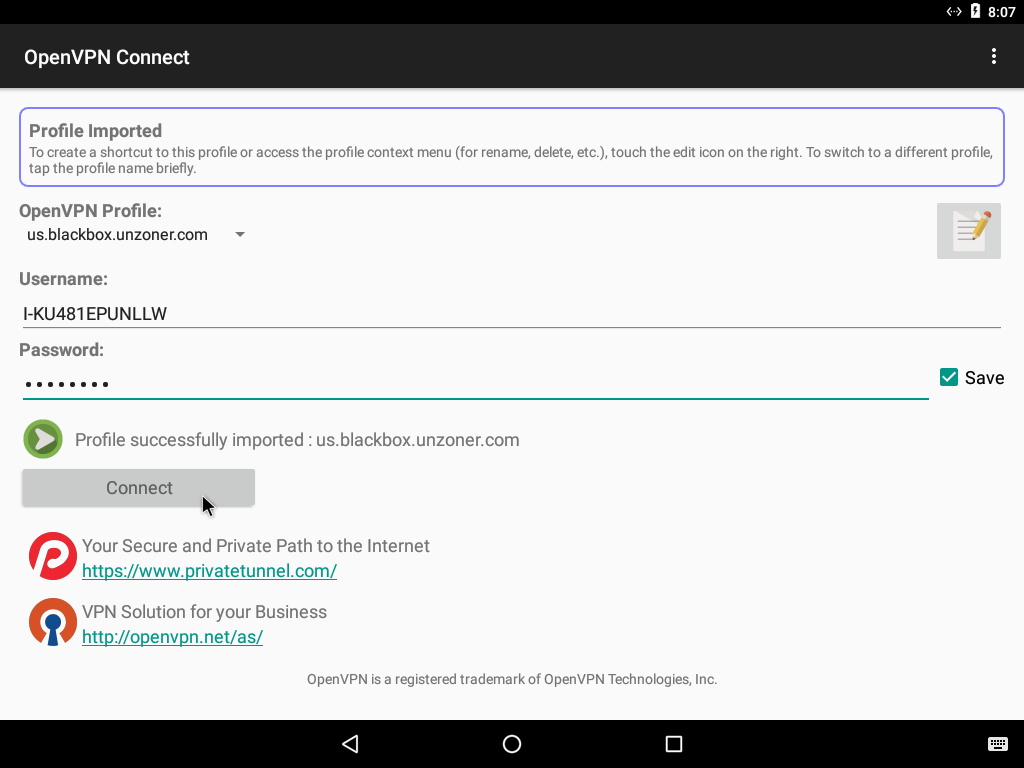Click the battery icon in status bar
Image resolution: width=1024 pixels, height=768 pixels.
[x=975, y=11]
